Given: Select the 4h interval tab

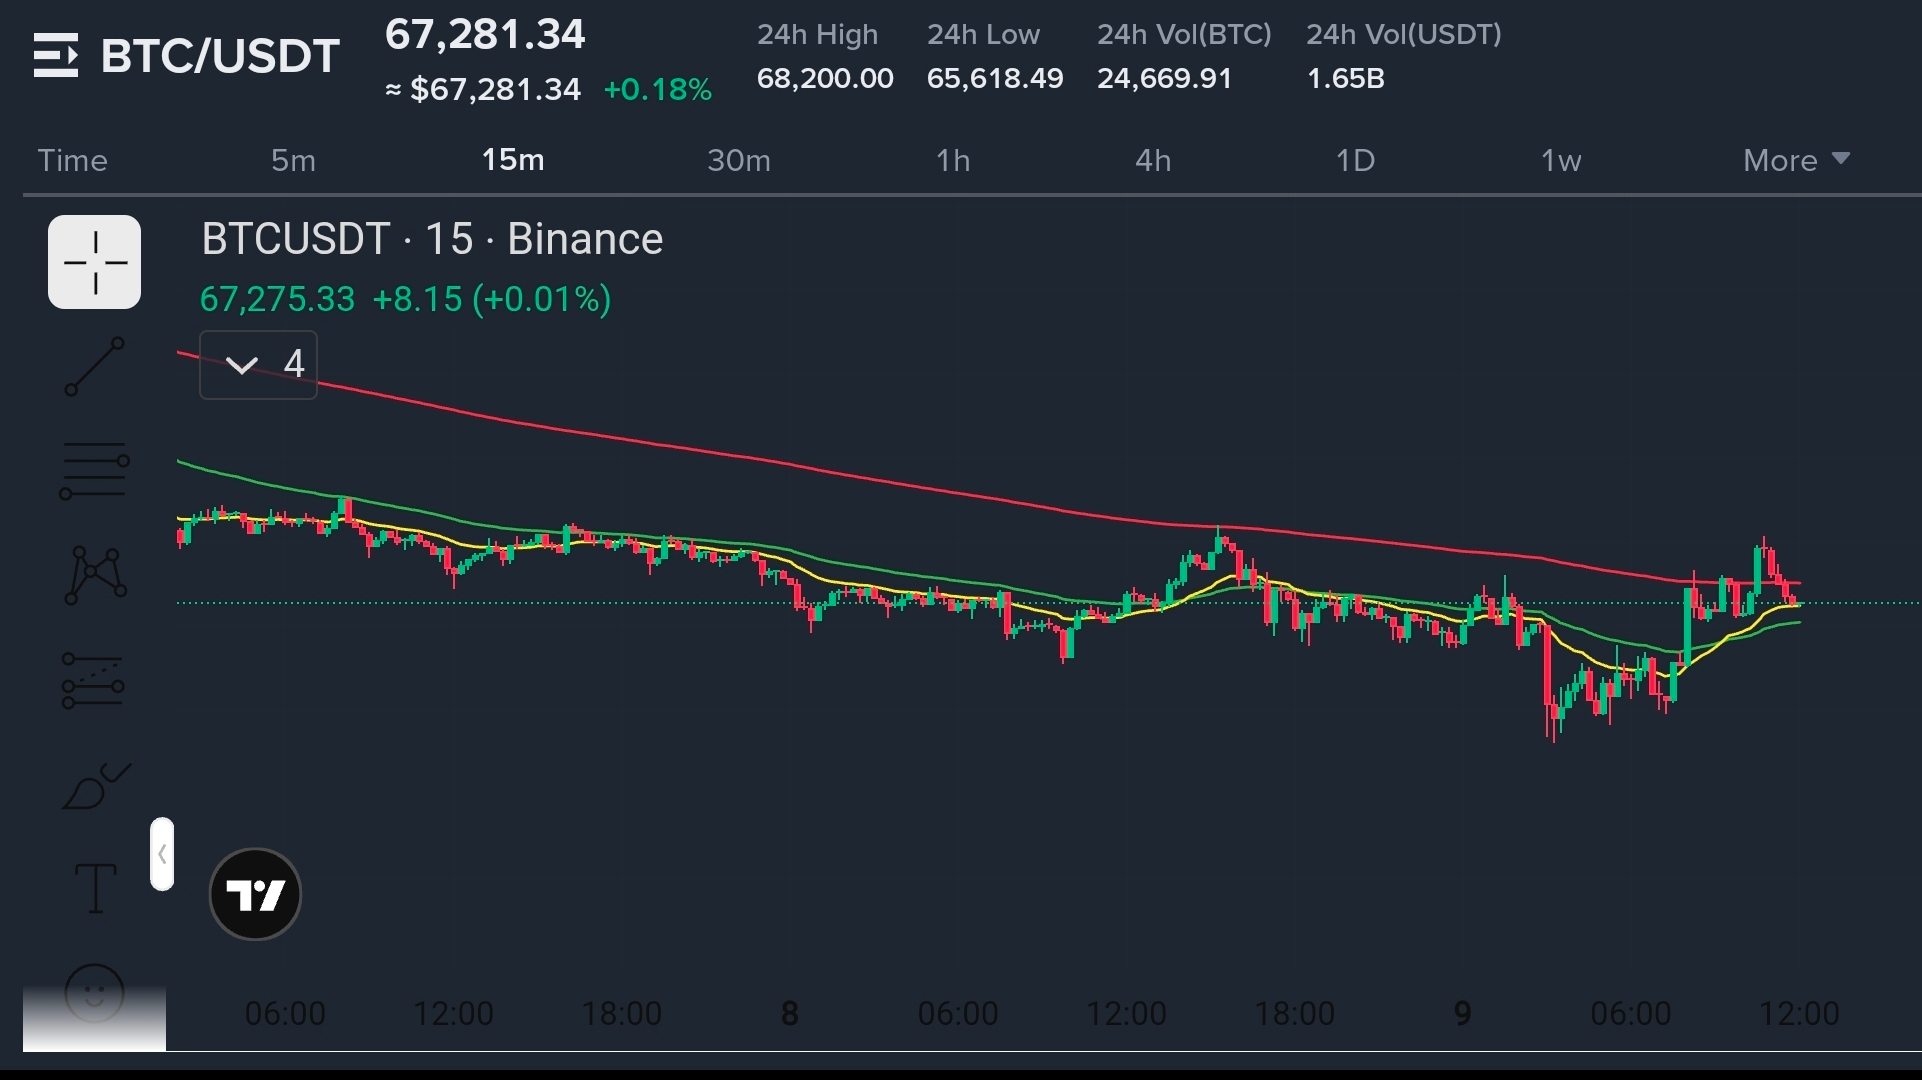Looking at the screenshot, I should click(1152, 160).
